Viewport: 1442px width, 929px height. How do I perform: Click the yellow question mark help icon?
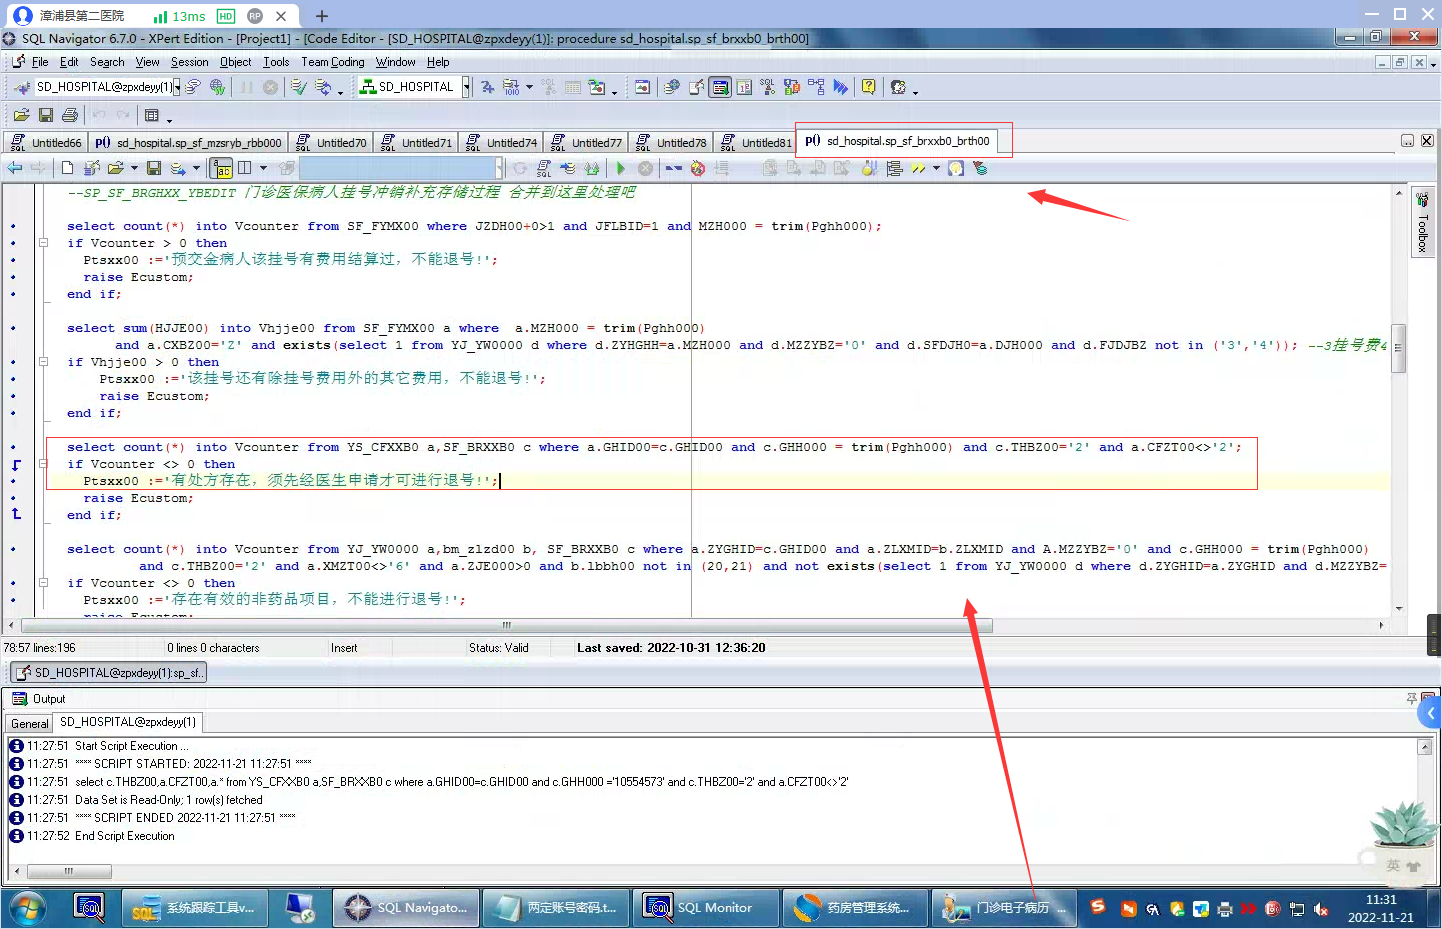[869, 87]
